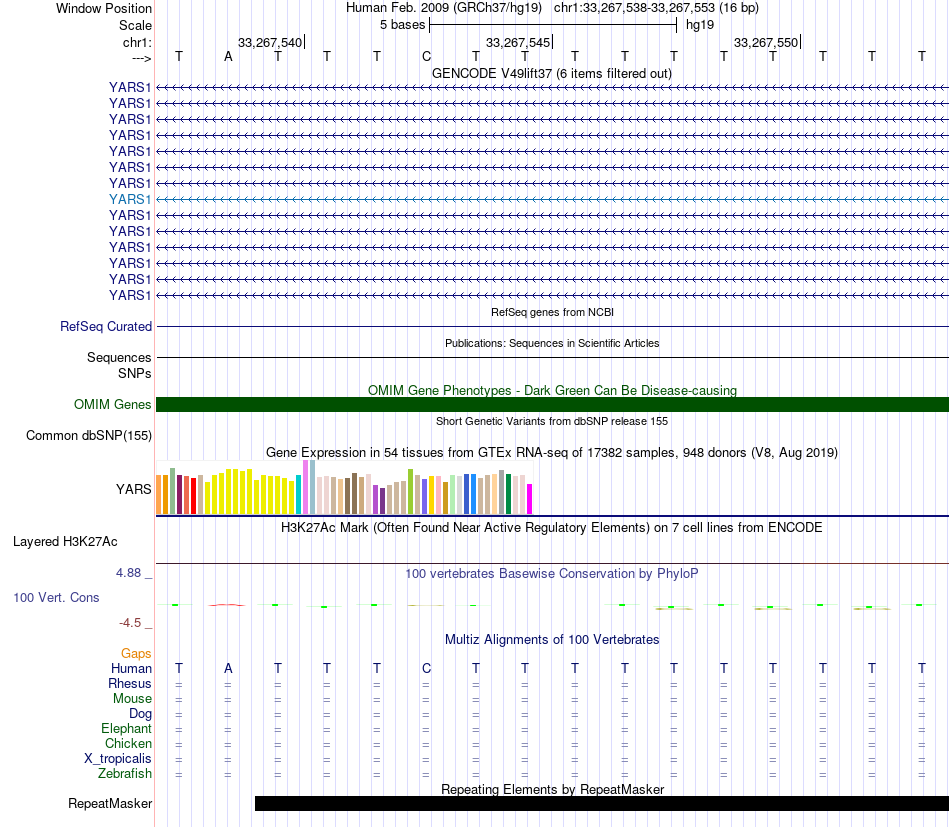Open the H3K27Ac Mark ENCODE track title

552,527
